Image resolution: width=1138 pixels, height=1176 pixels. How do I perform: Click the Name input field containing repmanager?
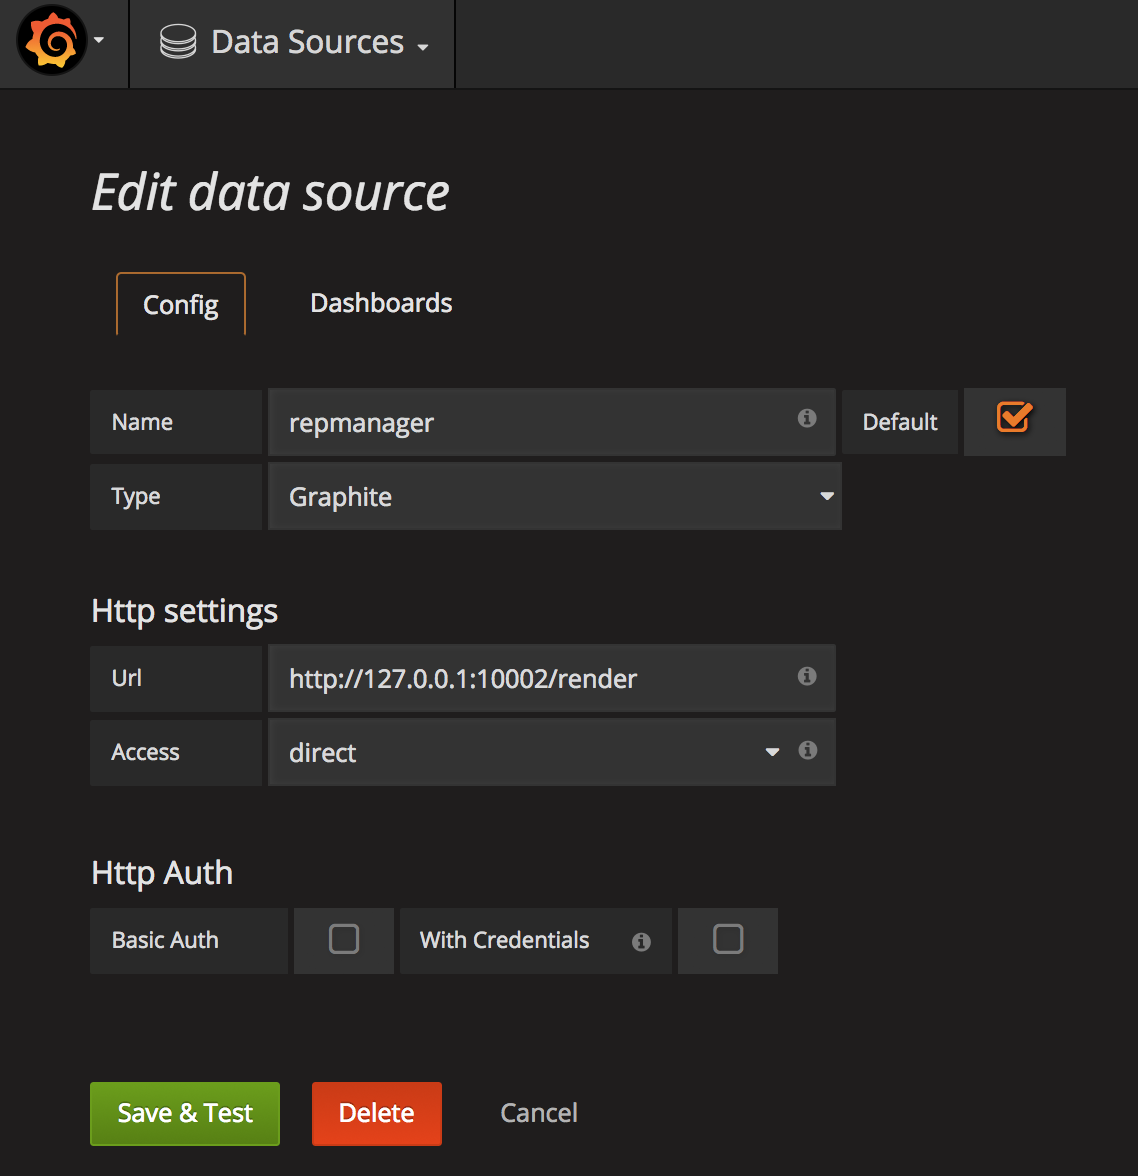551,422
